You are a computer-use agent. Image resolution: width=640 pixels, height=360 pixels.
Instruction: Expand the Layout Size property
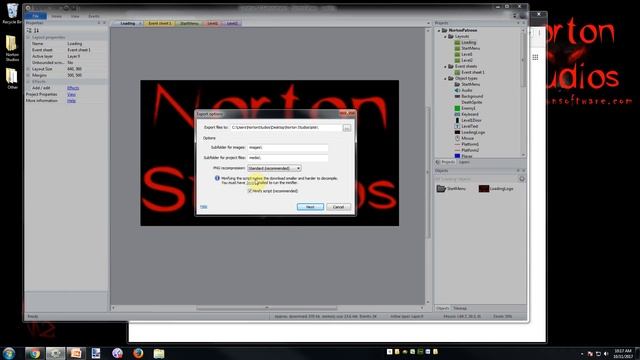pos(29,69)
